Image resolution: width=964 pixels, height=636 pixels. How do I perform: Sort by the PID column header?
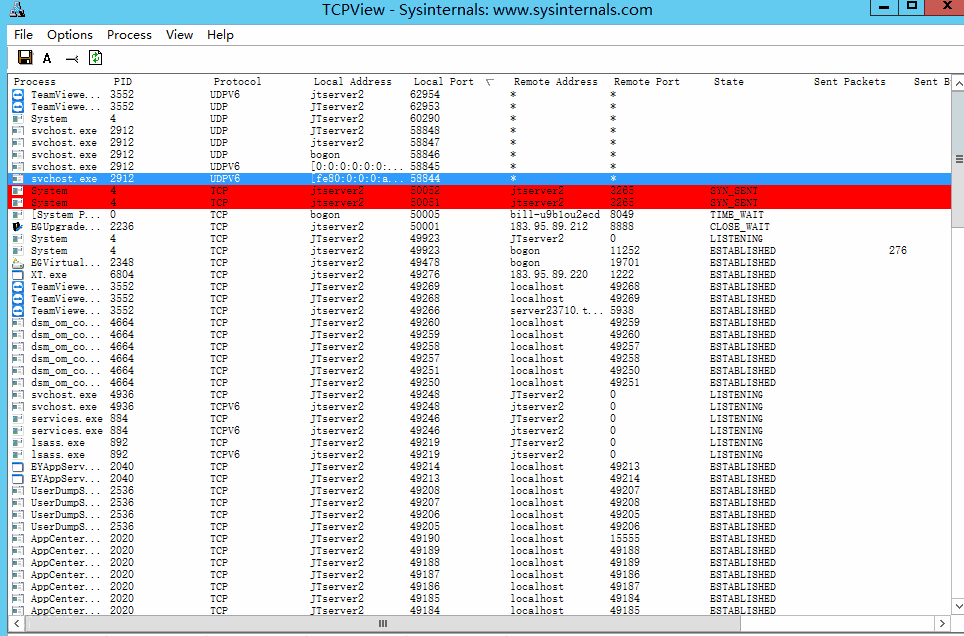123,81
